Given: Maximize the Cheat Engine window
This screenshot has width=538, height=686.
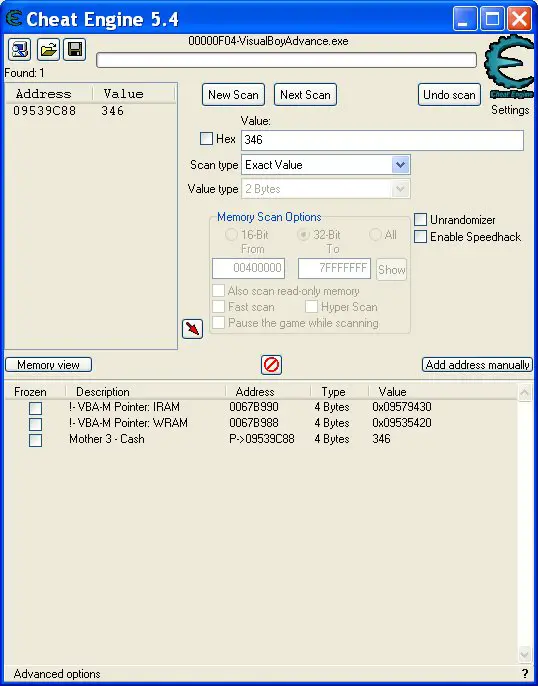Looking at the screenshot, I should click(492, 18).
